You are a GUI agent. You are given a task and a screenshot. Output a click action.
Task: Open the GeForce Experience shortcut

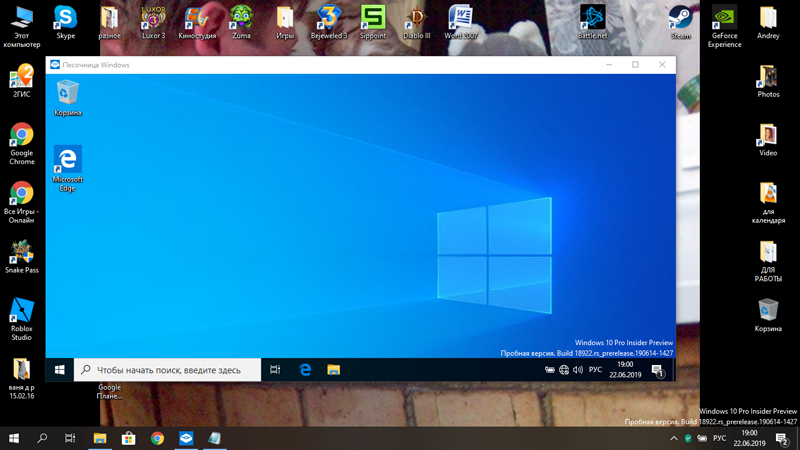(x=725, y=18)
